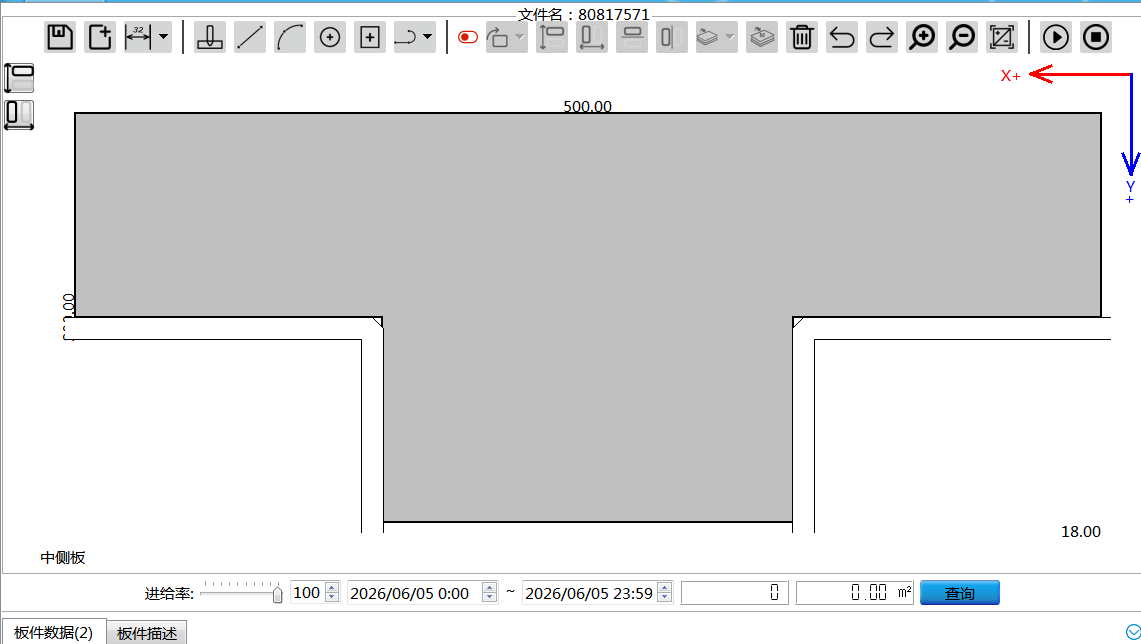Screen dimensions: 1141x644
Task: Expand the dimension tool dropdown arrow
Action: coord(164,37)
